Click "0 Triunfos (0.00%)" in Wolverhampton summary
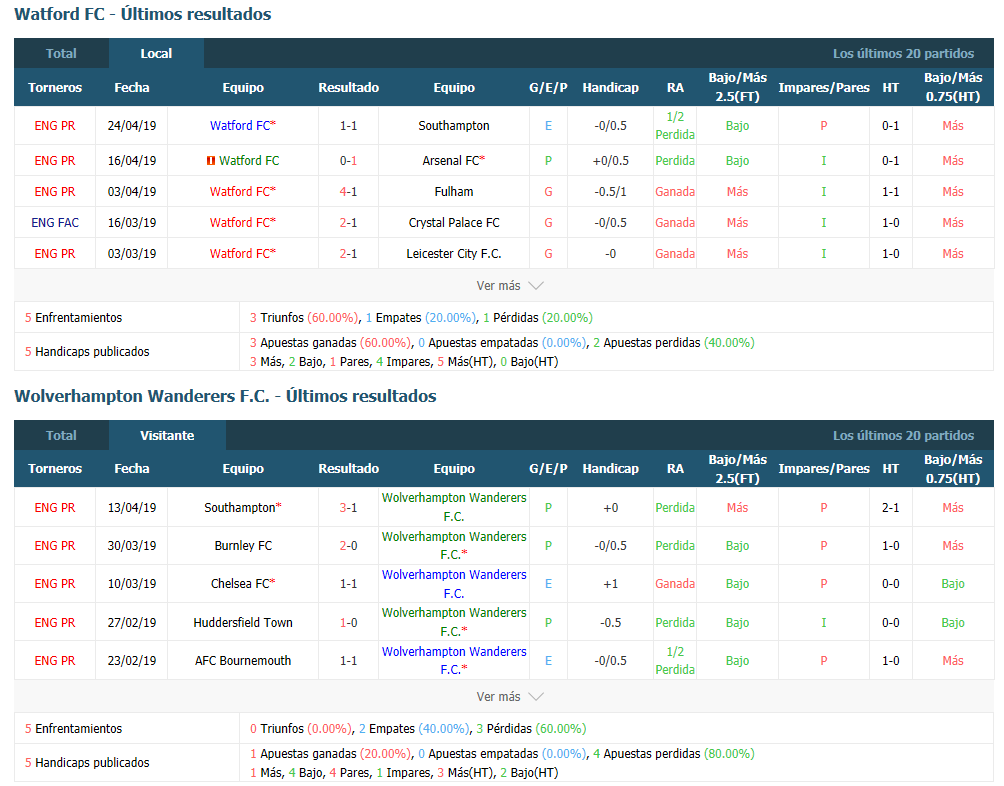 301,728
